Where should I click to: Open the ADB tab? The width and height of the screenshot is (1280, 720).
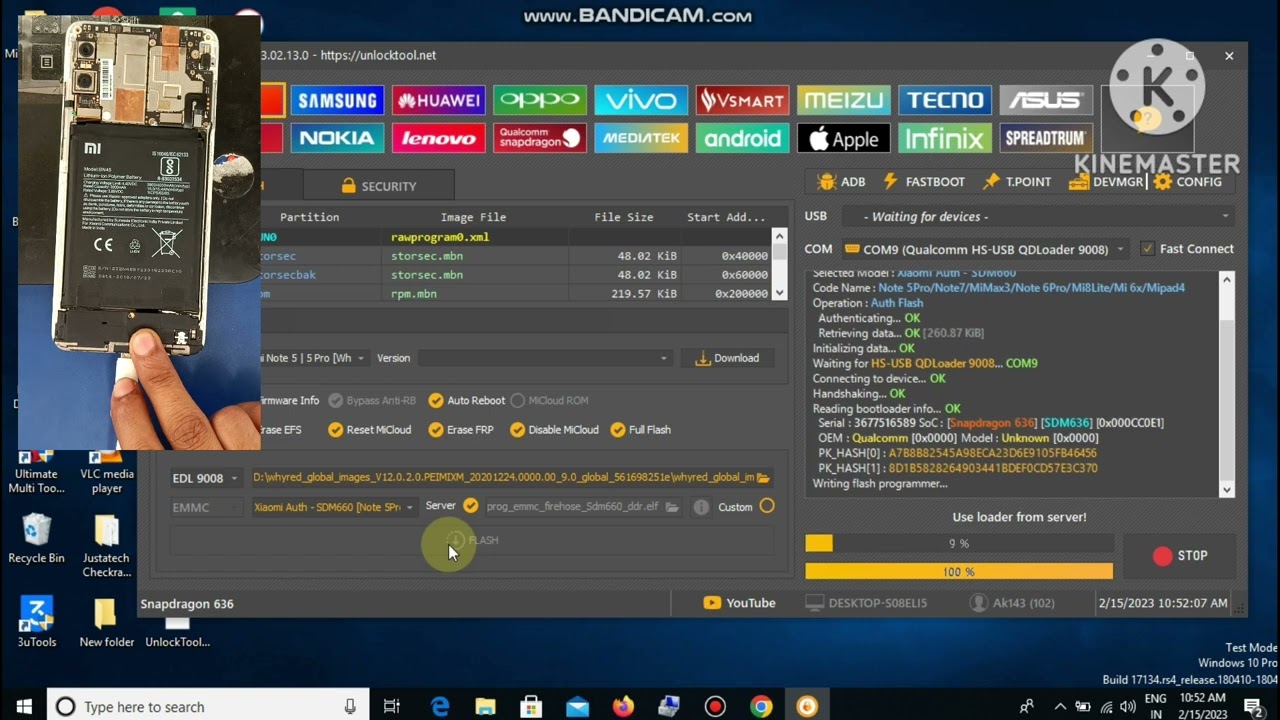click(x=841, y=182)
